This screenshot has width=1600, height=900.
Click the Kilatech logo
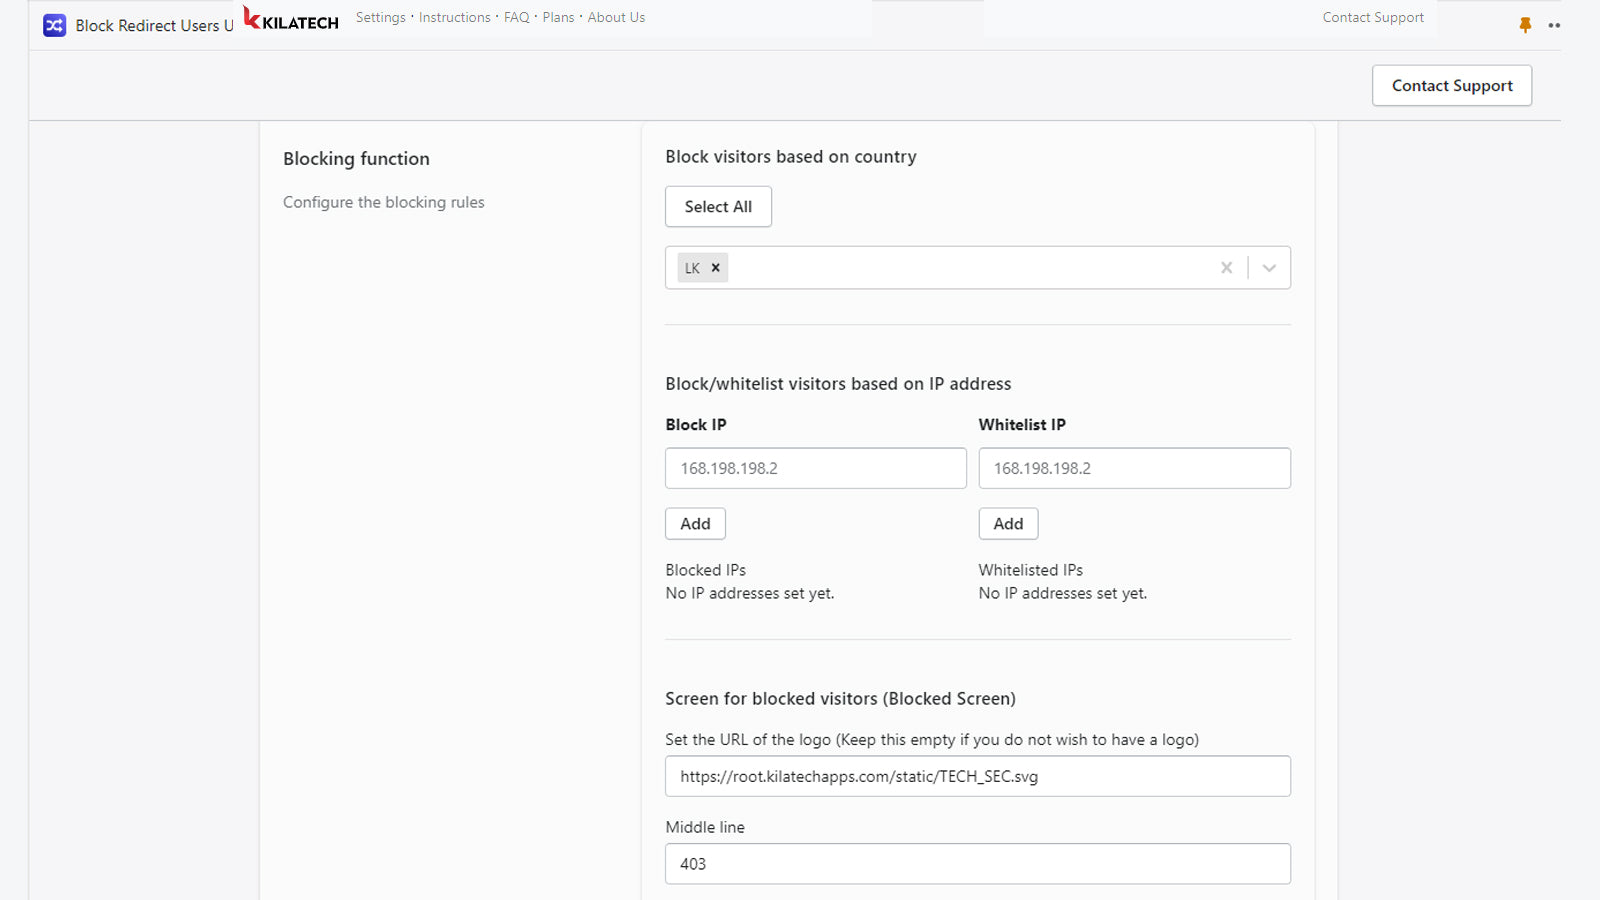pos(291,19)
